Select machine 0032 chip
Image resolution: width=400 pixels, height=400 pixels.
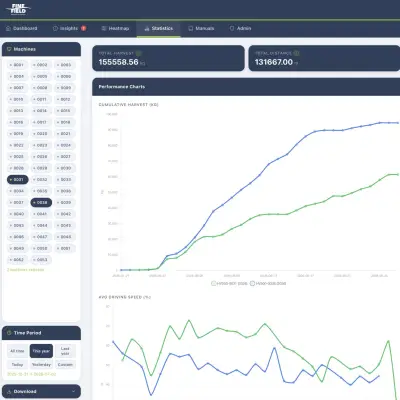pos(41,180)
